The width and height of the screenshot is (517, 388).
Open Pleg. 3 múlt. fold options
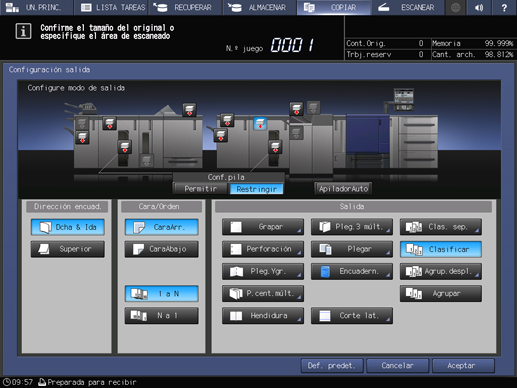[352, 227]
